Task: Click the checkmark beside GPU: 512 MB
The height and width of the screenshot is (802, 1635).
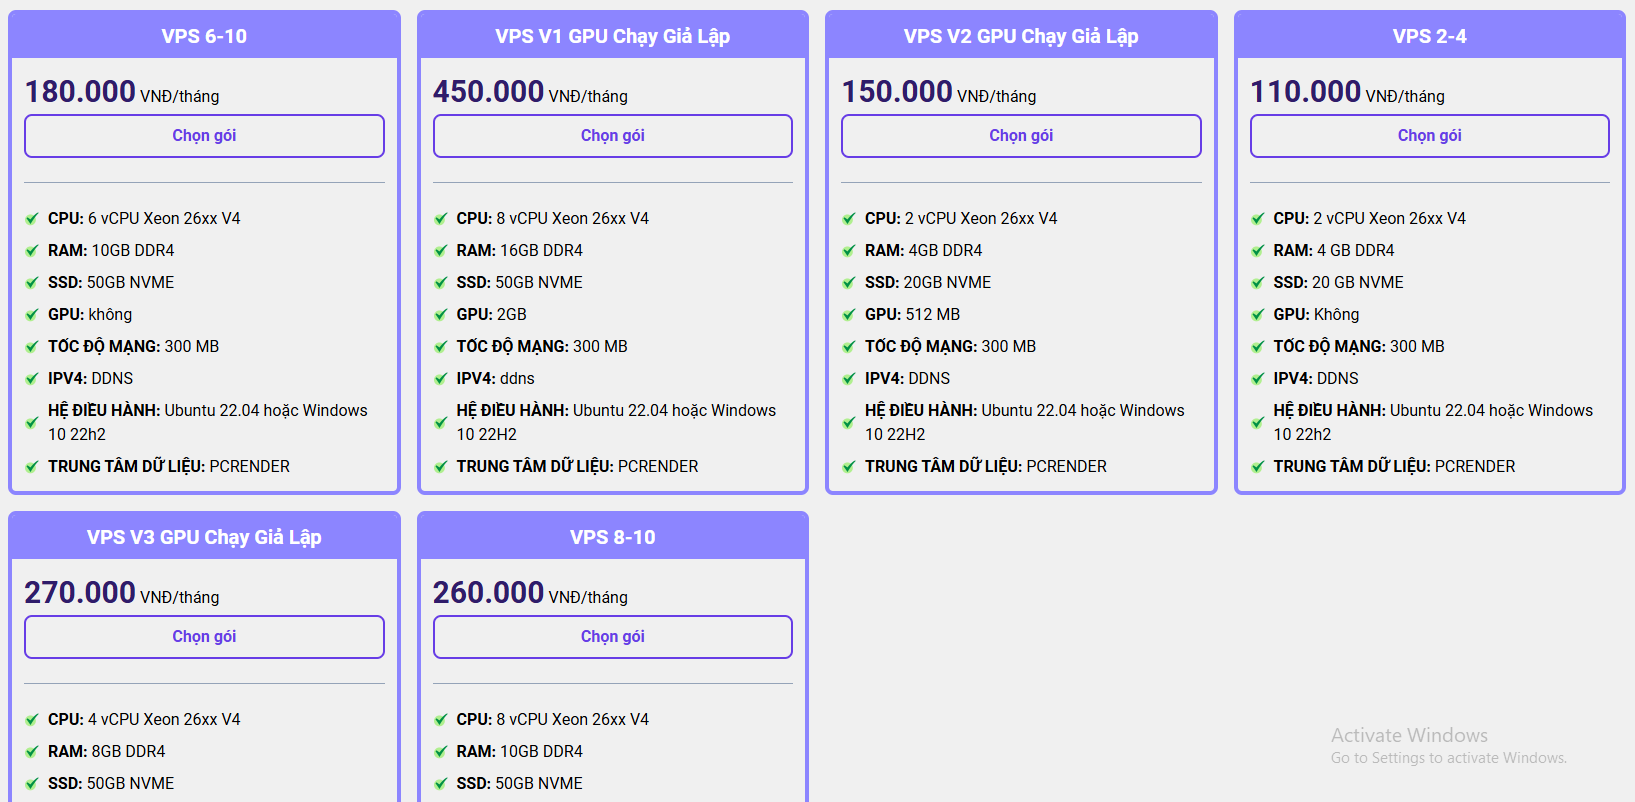Action: pos(849,315)
